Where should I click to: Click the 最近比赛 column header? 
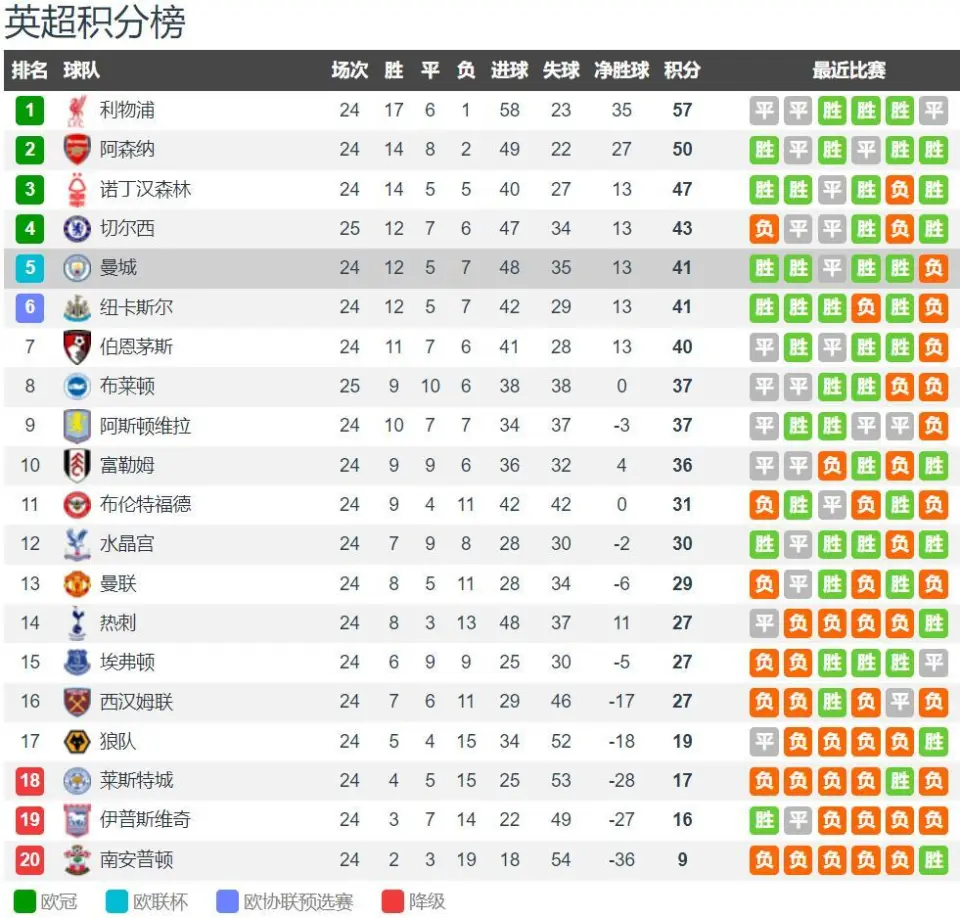[x=849, y=70]
